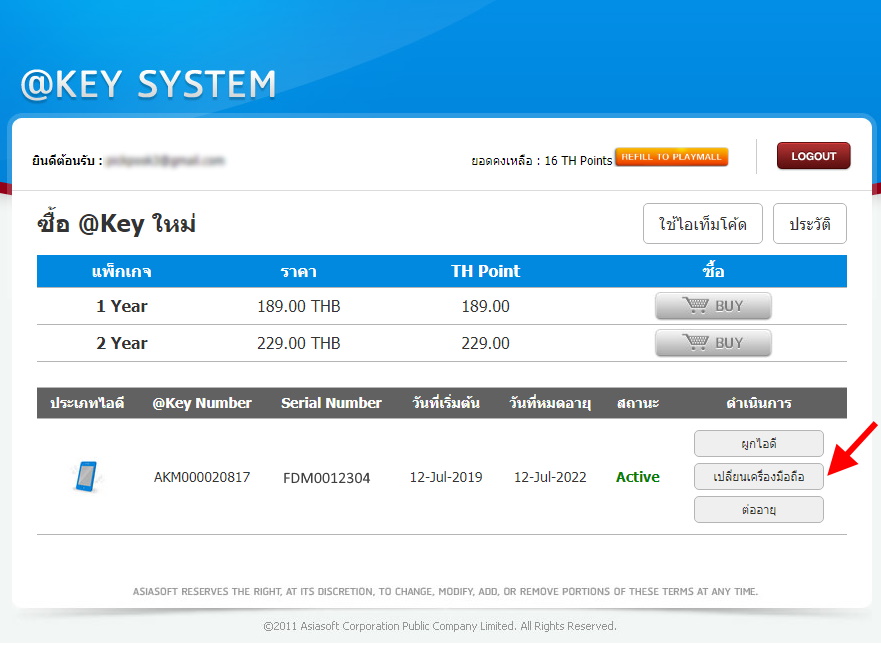This screenshot has width=881, height=649.
Task: Click the start date 12-Jul-2019
Action: 446,477
